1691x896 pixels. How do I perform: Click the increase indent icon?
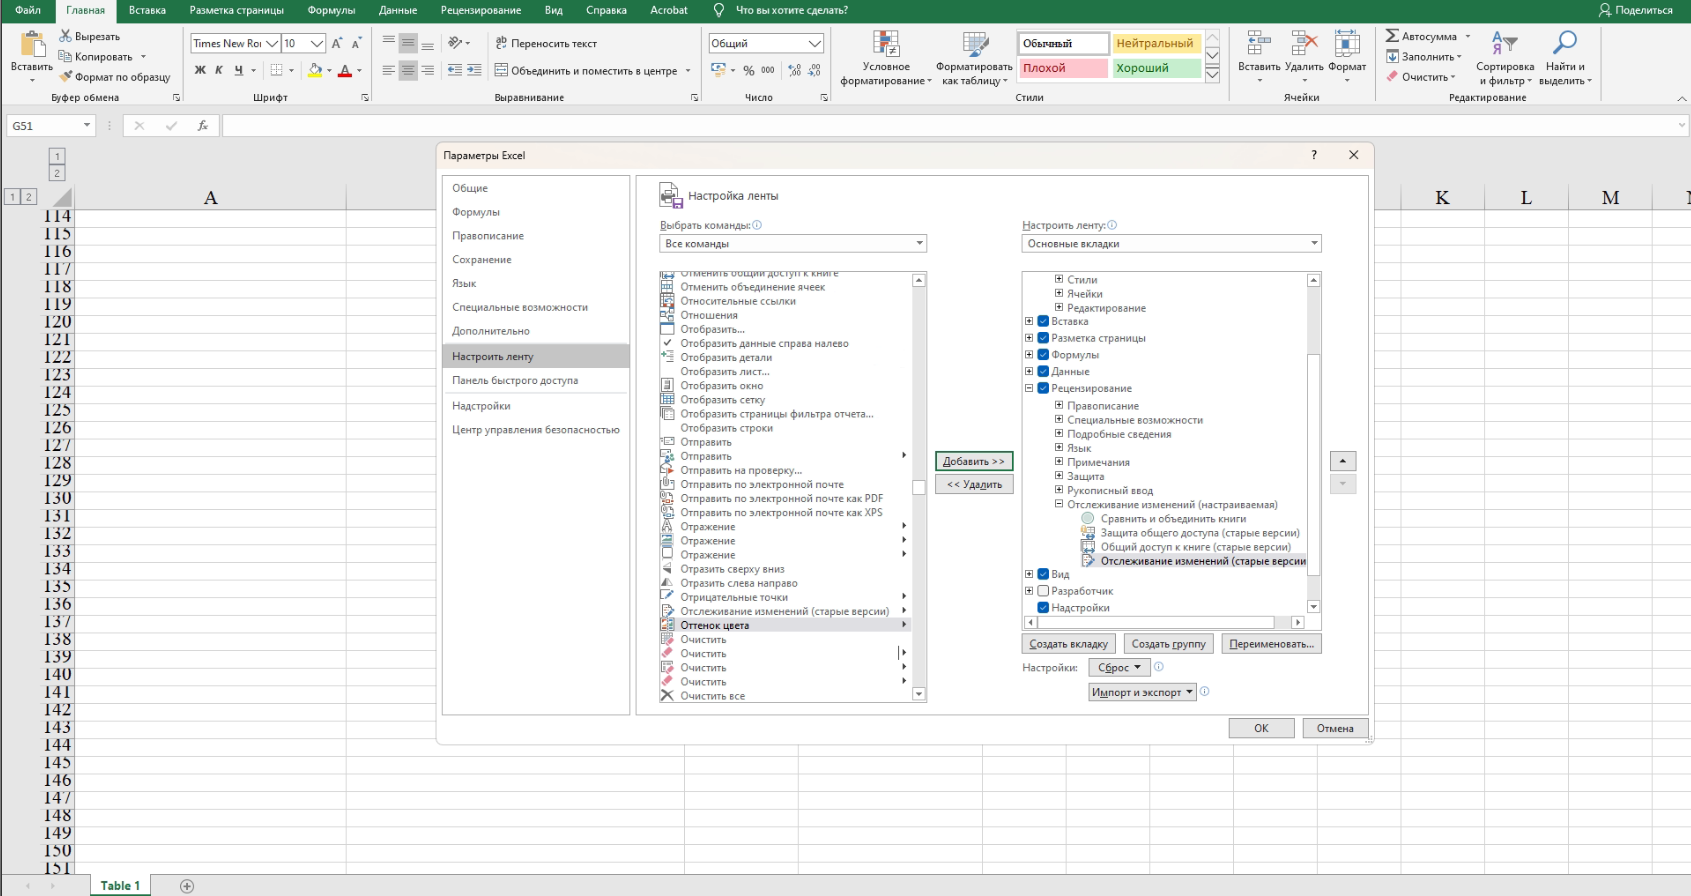pos(474,70)
